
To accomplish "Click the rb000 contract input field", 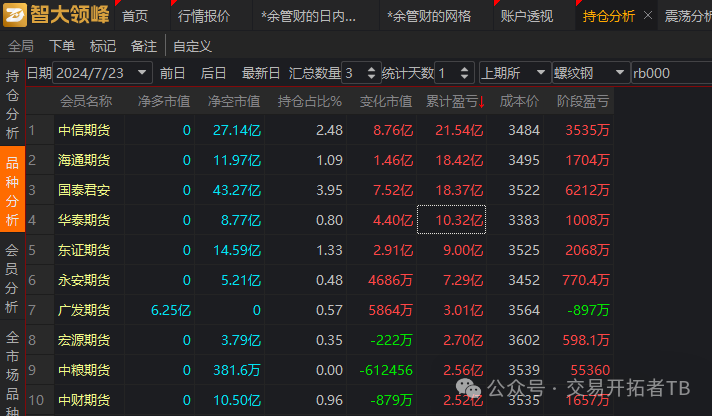I will click(672, 73).
